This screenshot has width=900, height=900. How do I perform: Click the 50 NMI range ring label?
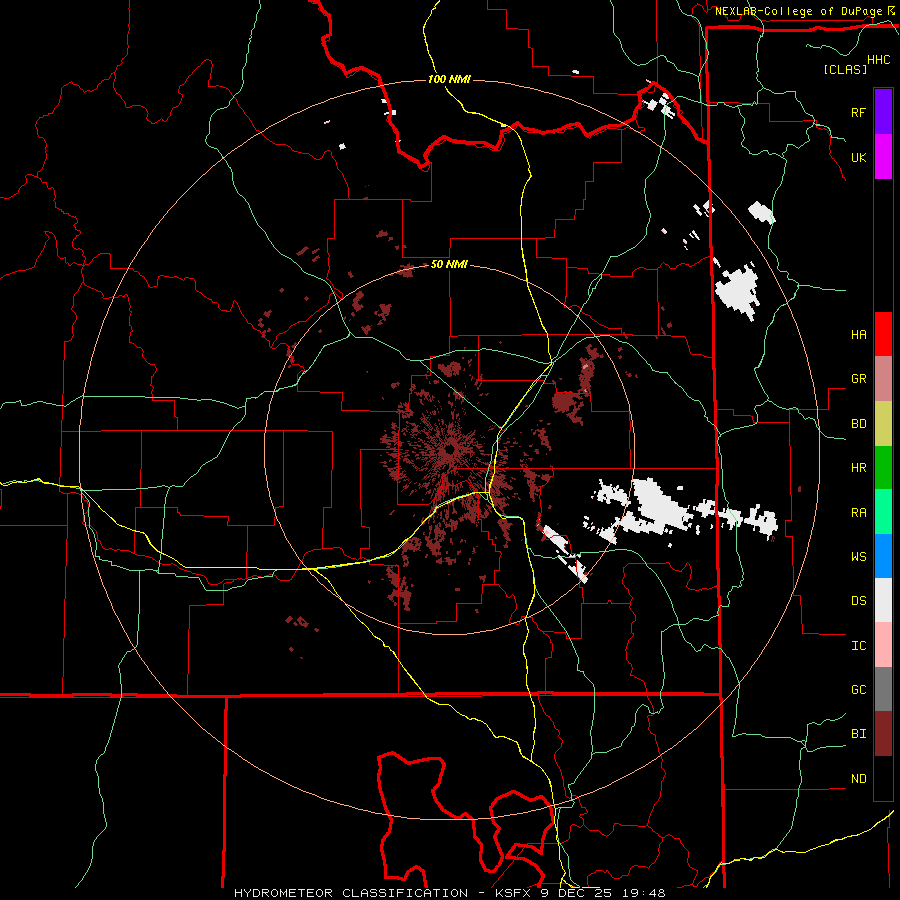[449, 265]
